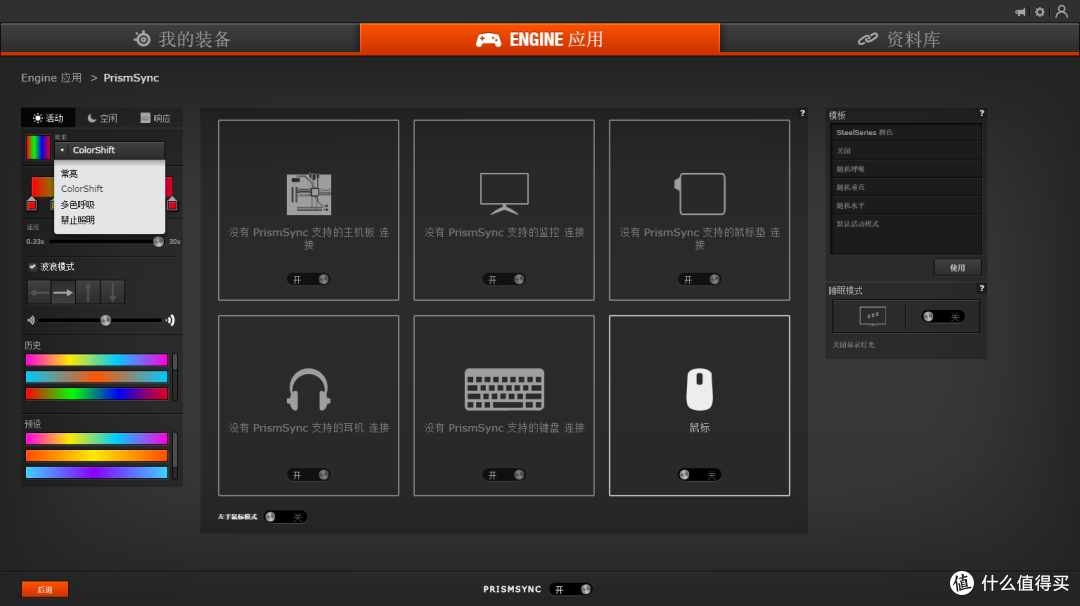Screen dimensions: 1080x606
Task: Select the 活动 lighting tab
Action: [x=48, y=118]
